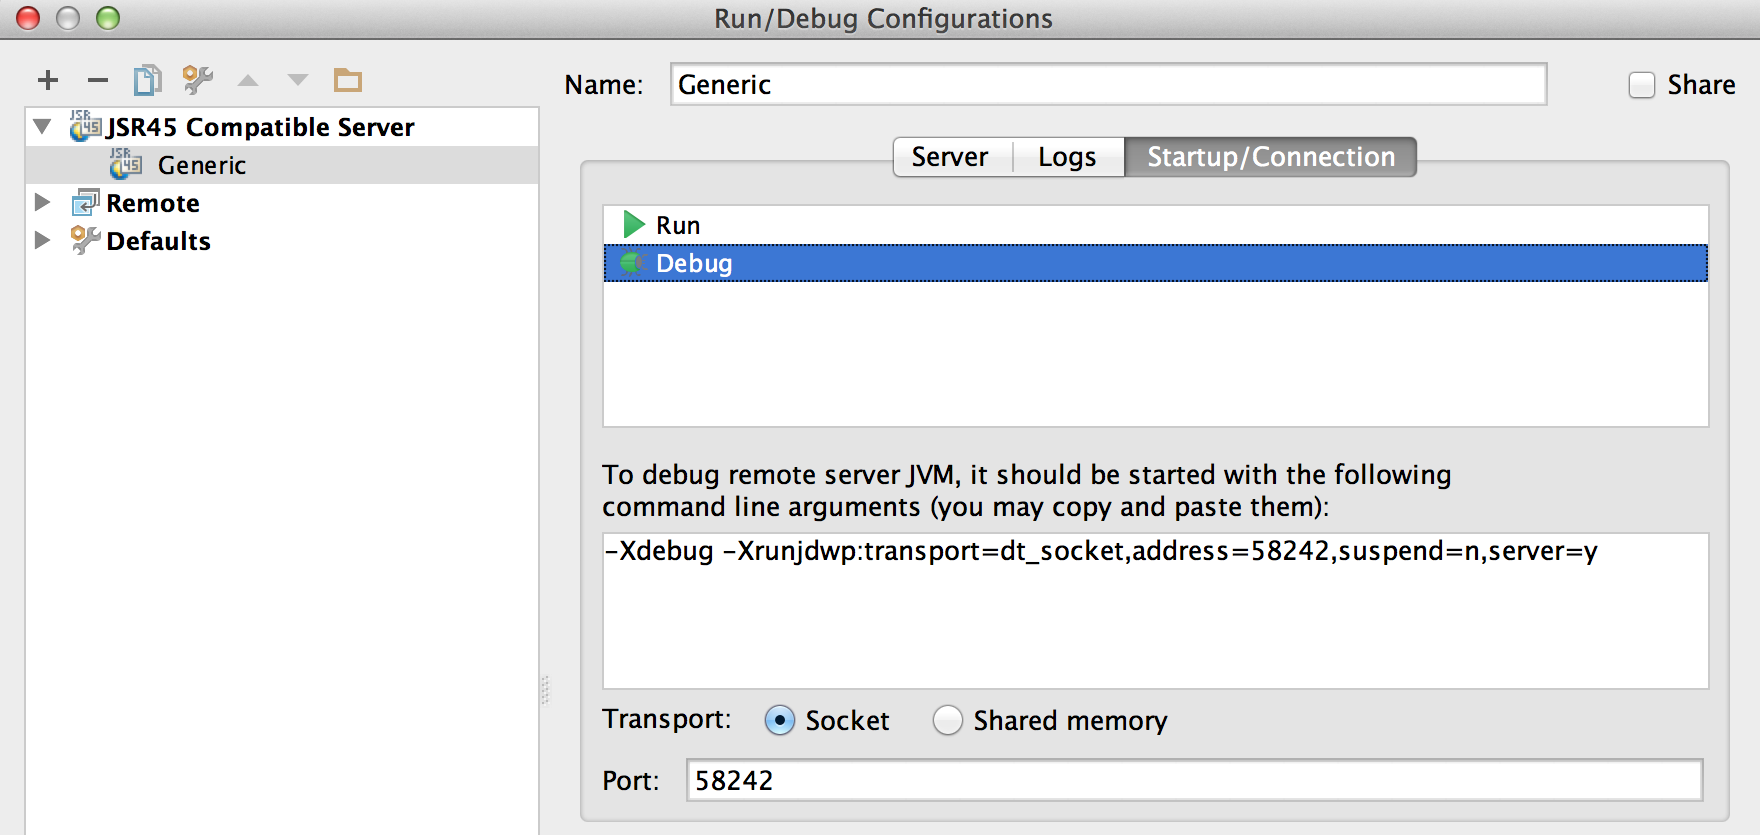Click the green Run arrow icon
Image resolution: width=1760 pixels, height=835 pixels.
tap(633, 225)
